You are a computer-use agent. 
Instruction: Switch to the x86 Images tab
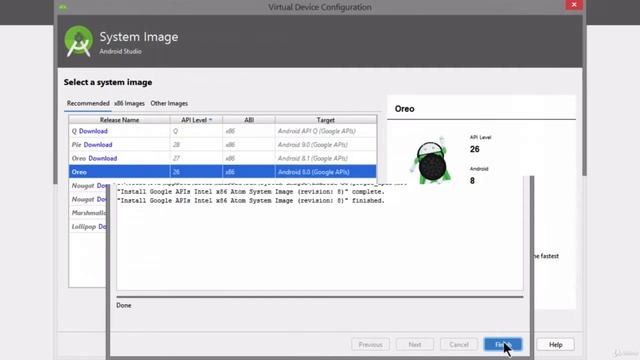click(x=129, y=103)
